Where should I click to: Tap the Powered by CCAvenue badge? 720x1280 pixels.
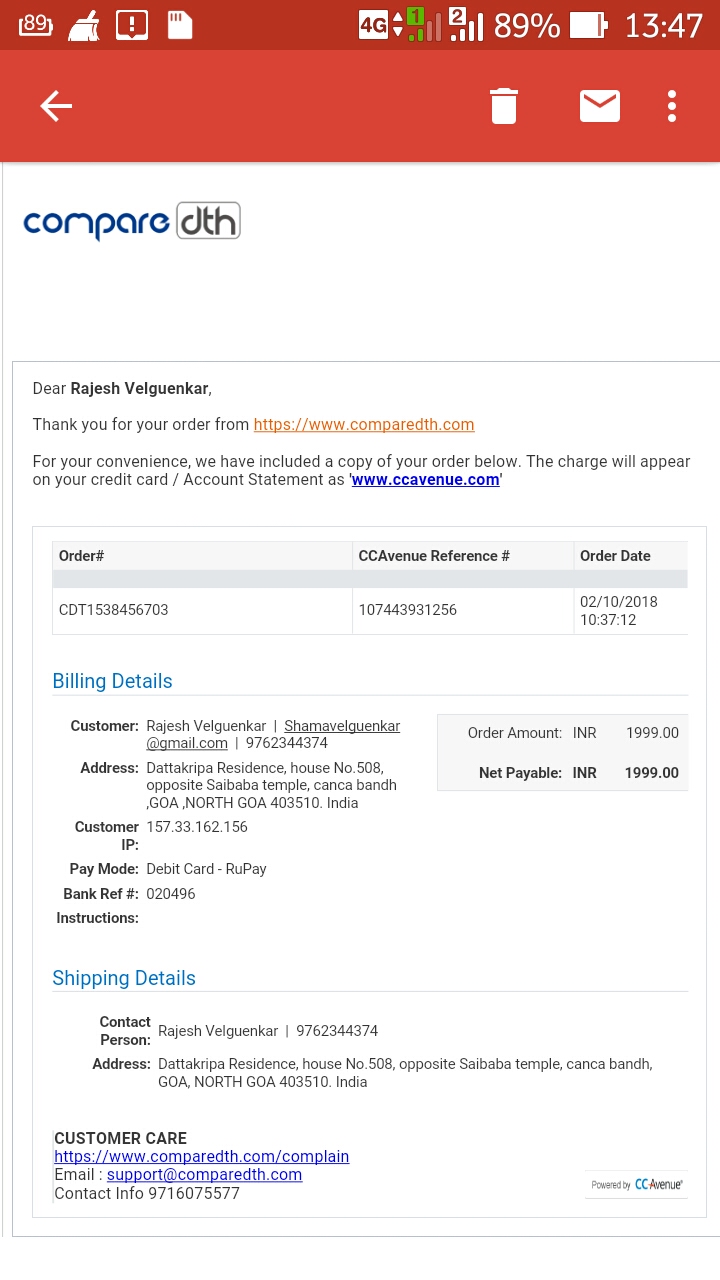(x=637, y=1184)
